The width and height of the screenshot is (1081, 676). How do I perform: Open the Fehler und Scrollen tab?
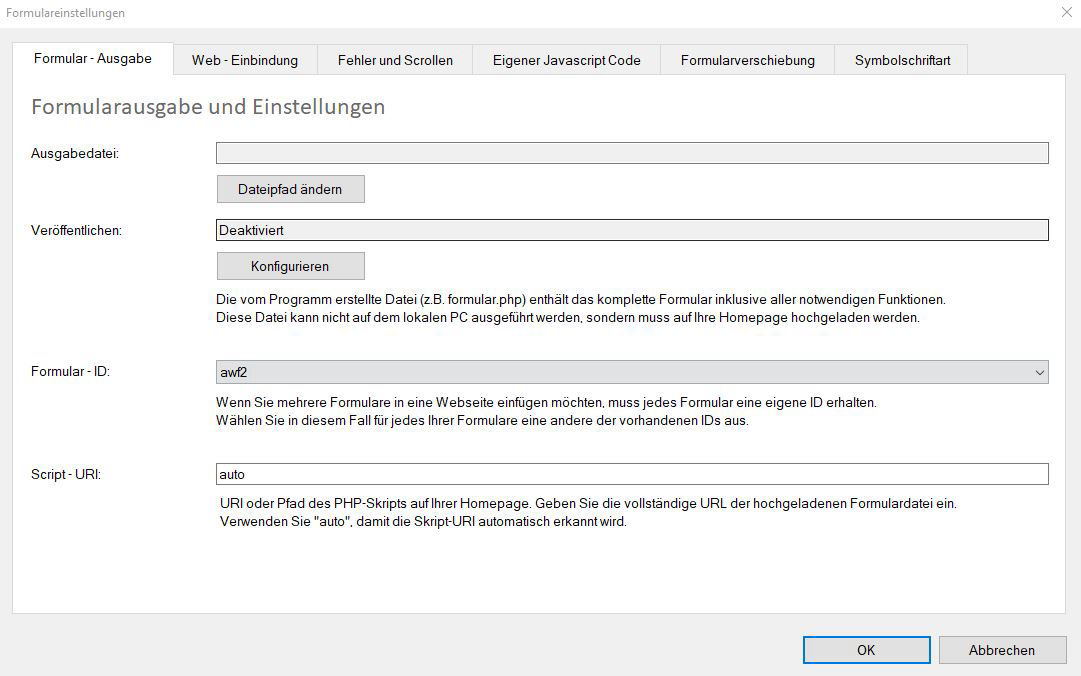(395, 60)
